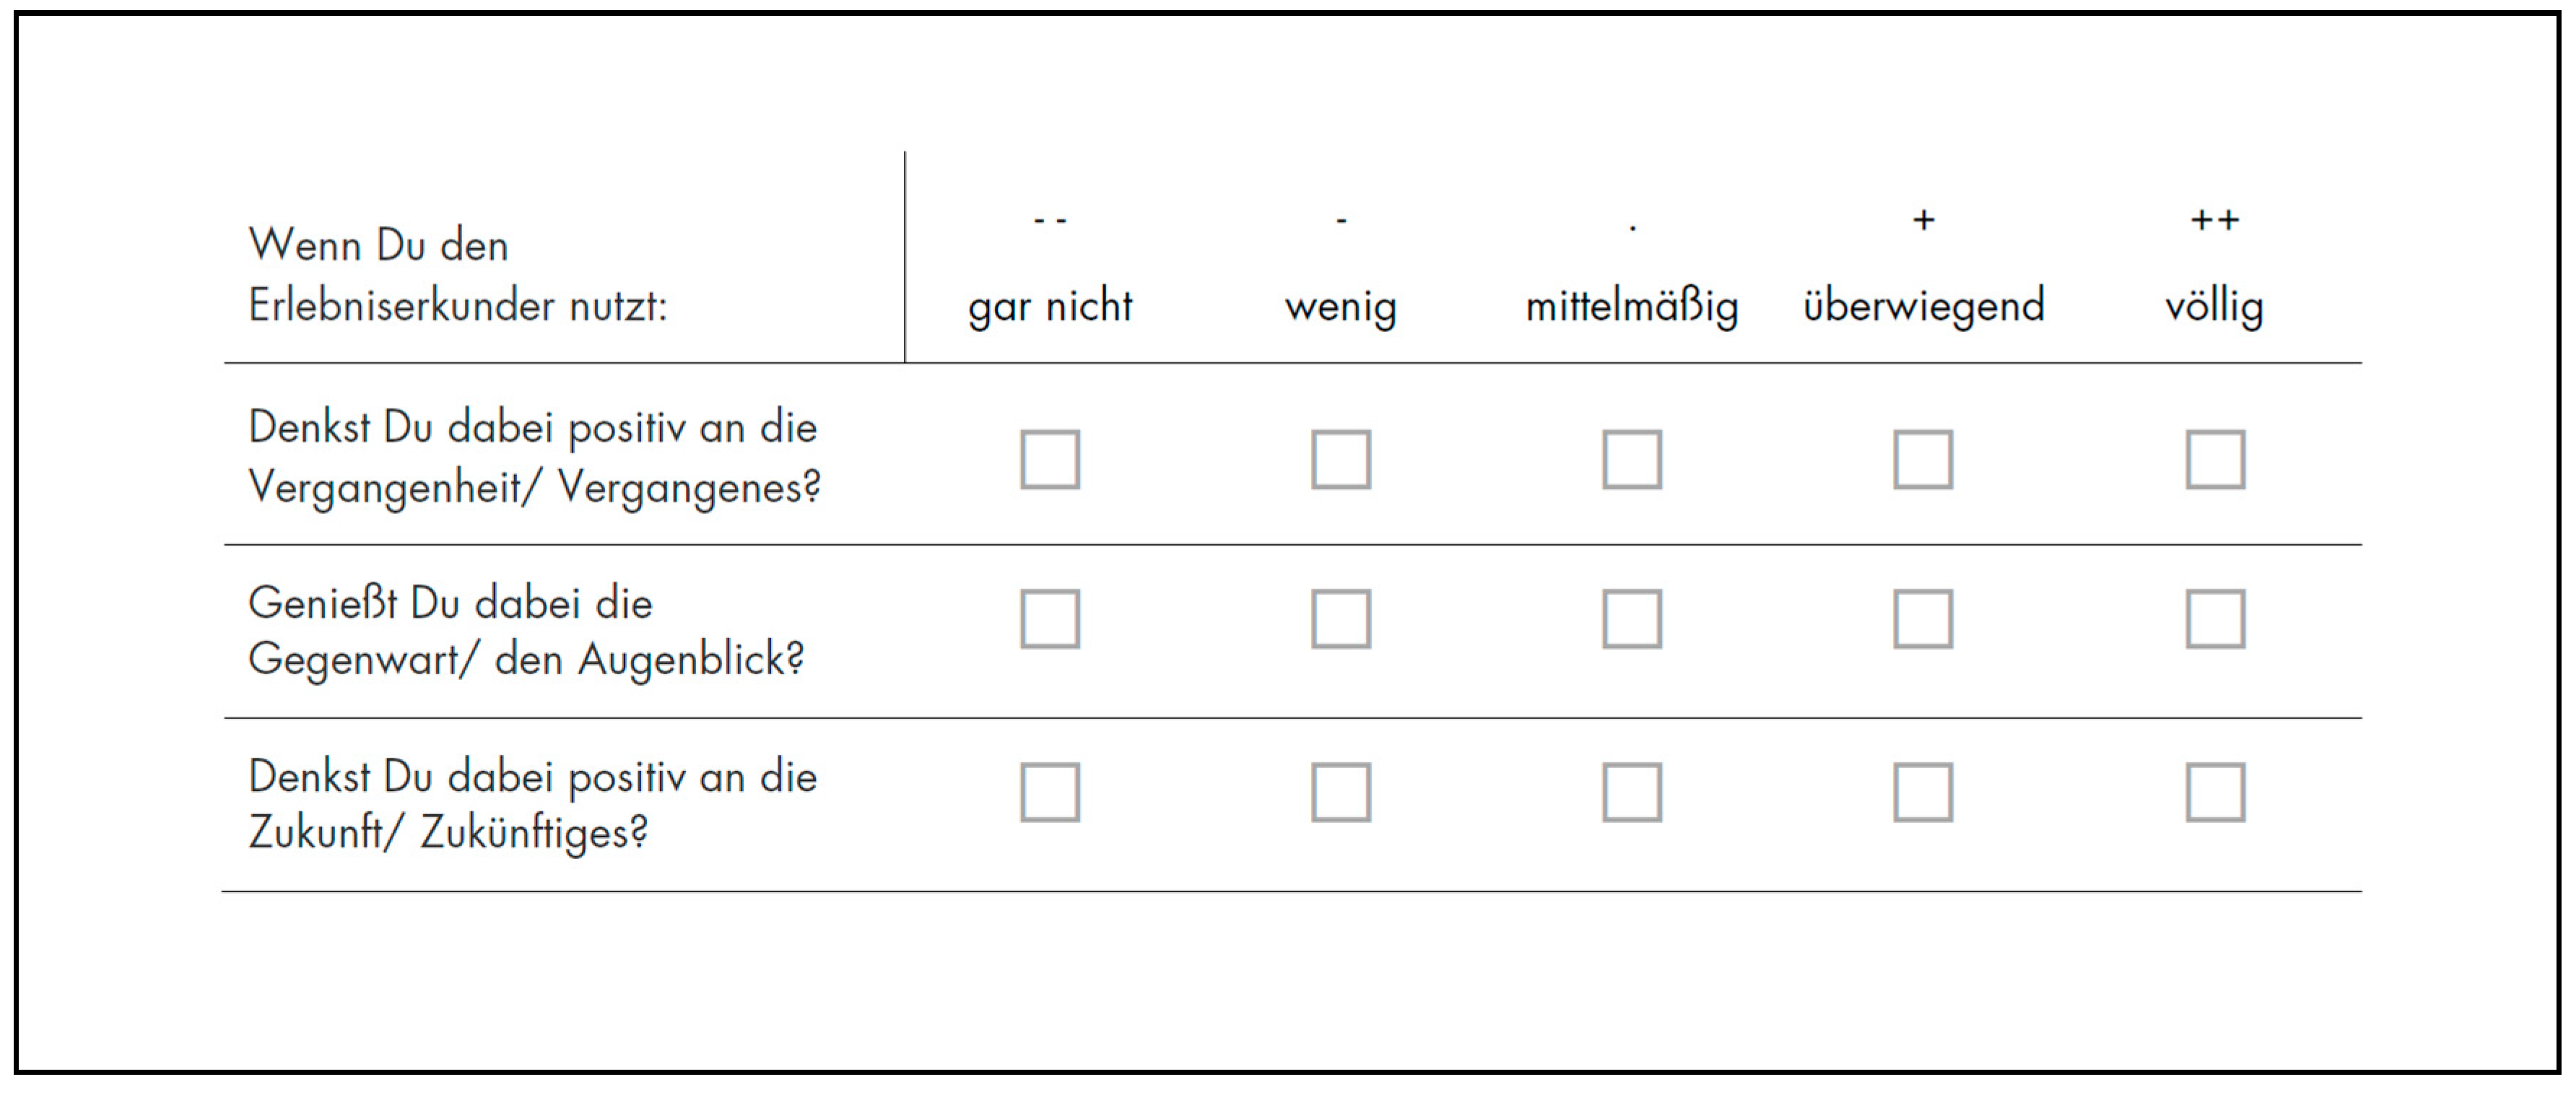Check 'völlig' for Vergangenheit question
2576x1095 pixels.
coord(2215,460)
